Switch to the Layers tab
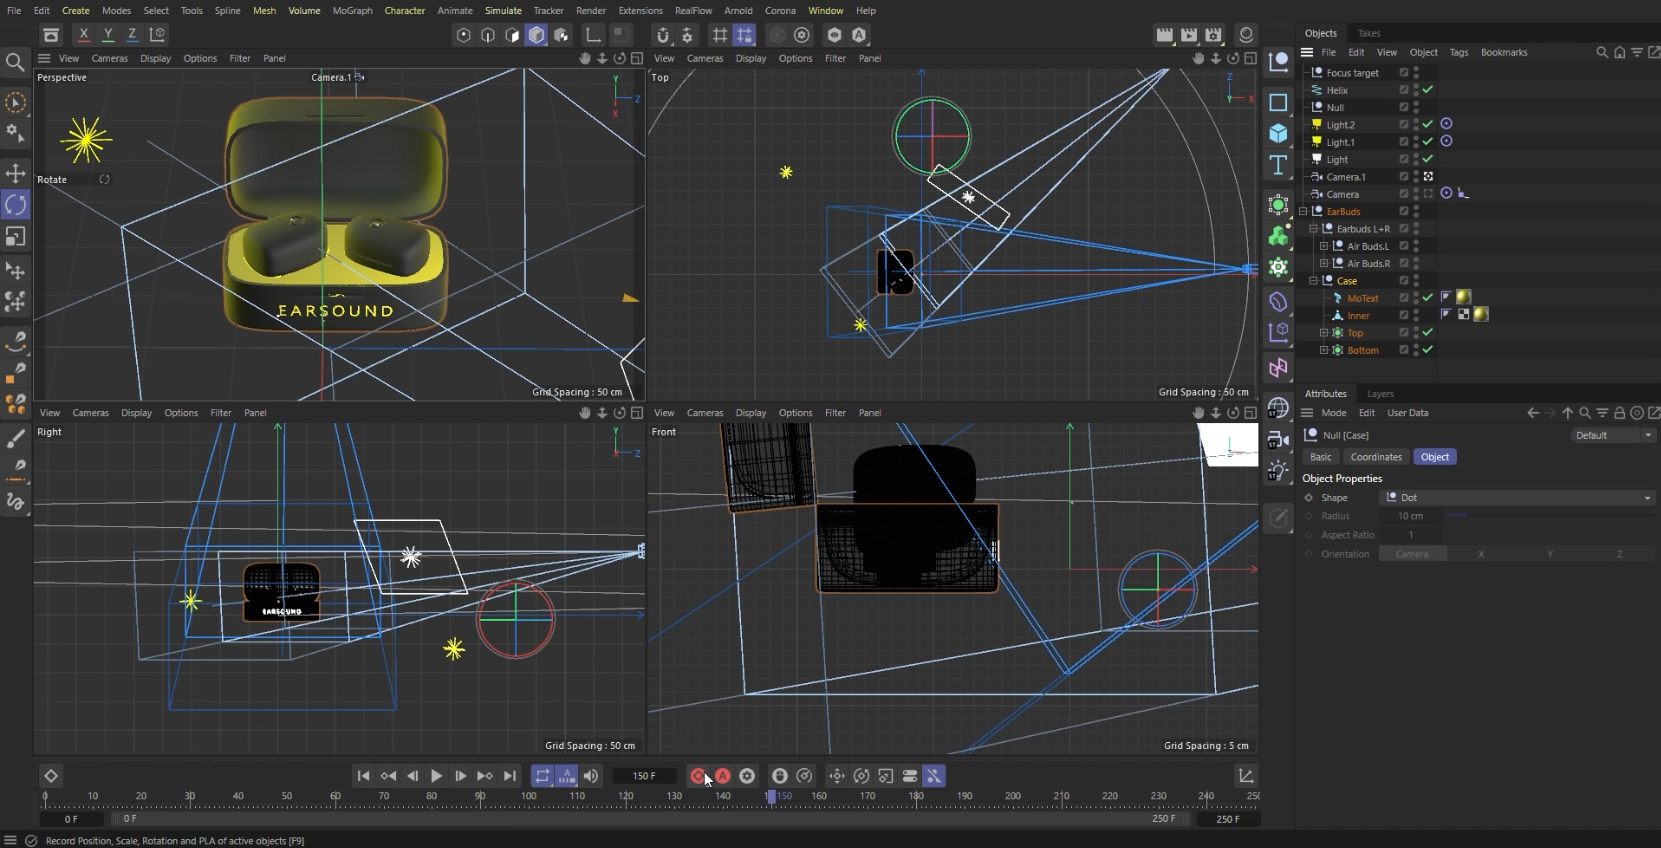The width and height of the screenshot is (1661, 848). (x=1380, y=394)
